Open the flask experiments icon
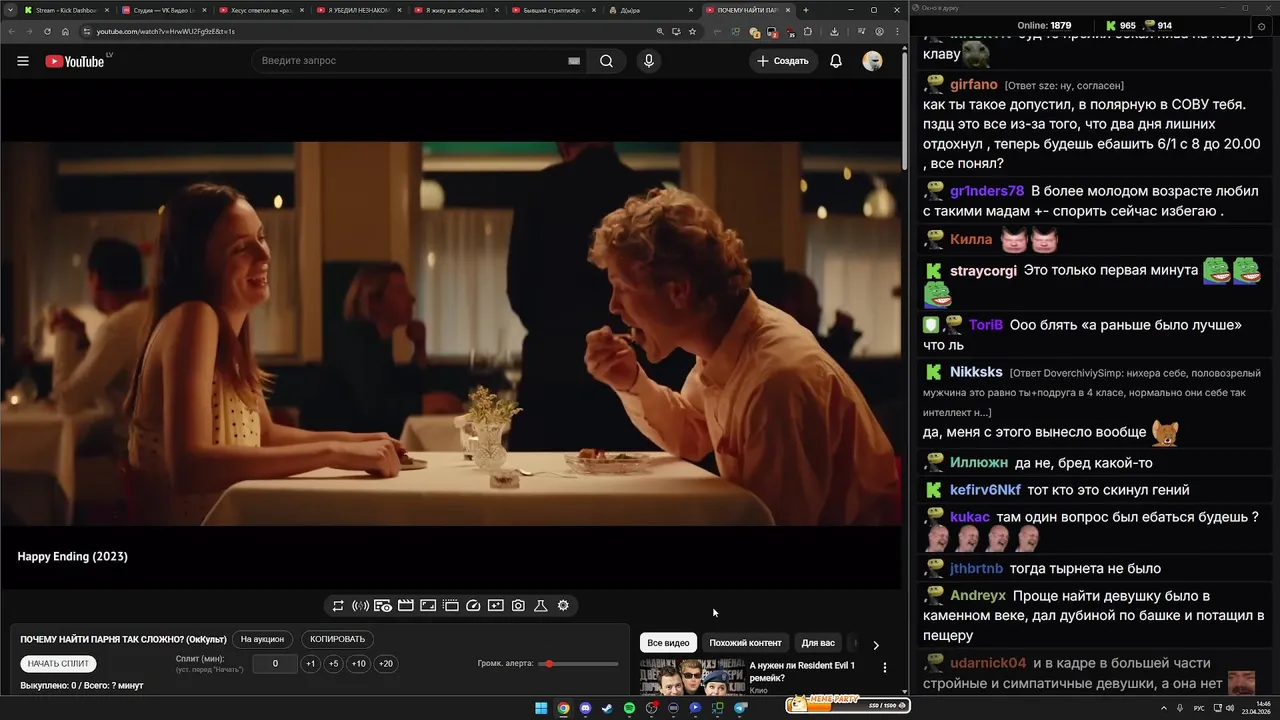 540,605
